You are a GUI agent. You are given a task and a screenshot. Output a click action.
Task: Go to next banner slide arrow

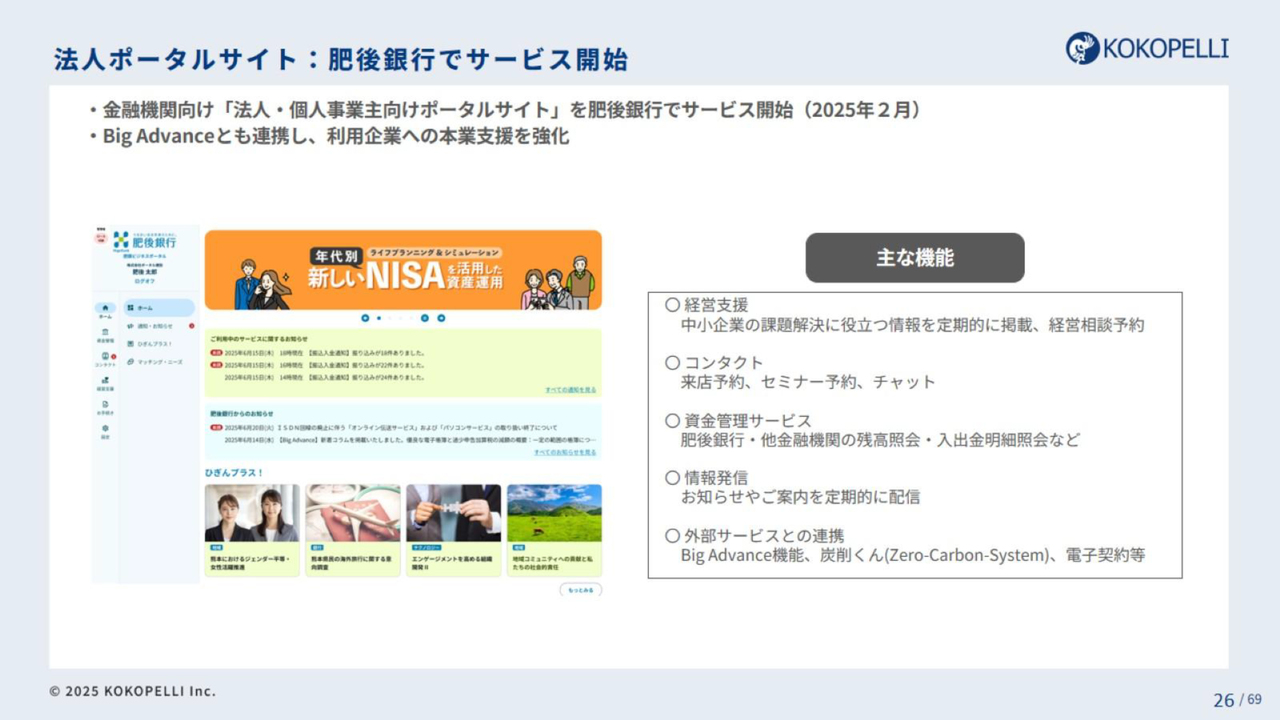click(x=441, y=318)
